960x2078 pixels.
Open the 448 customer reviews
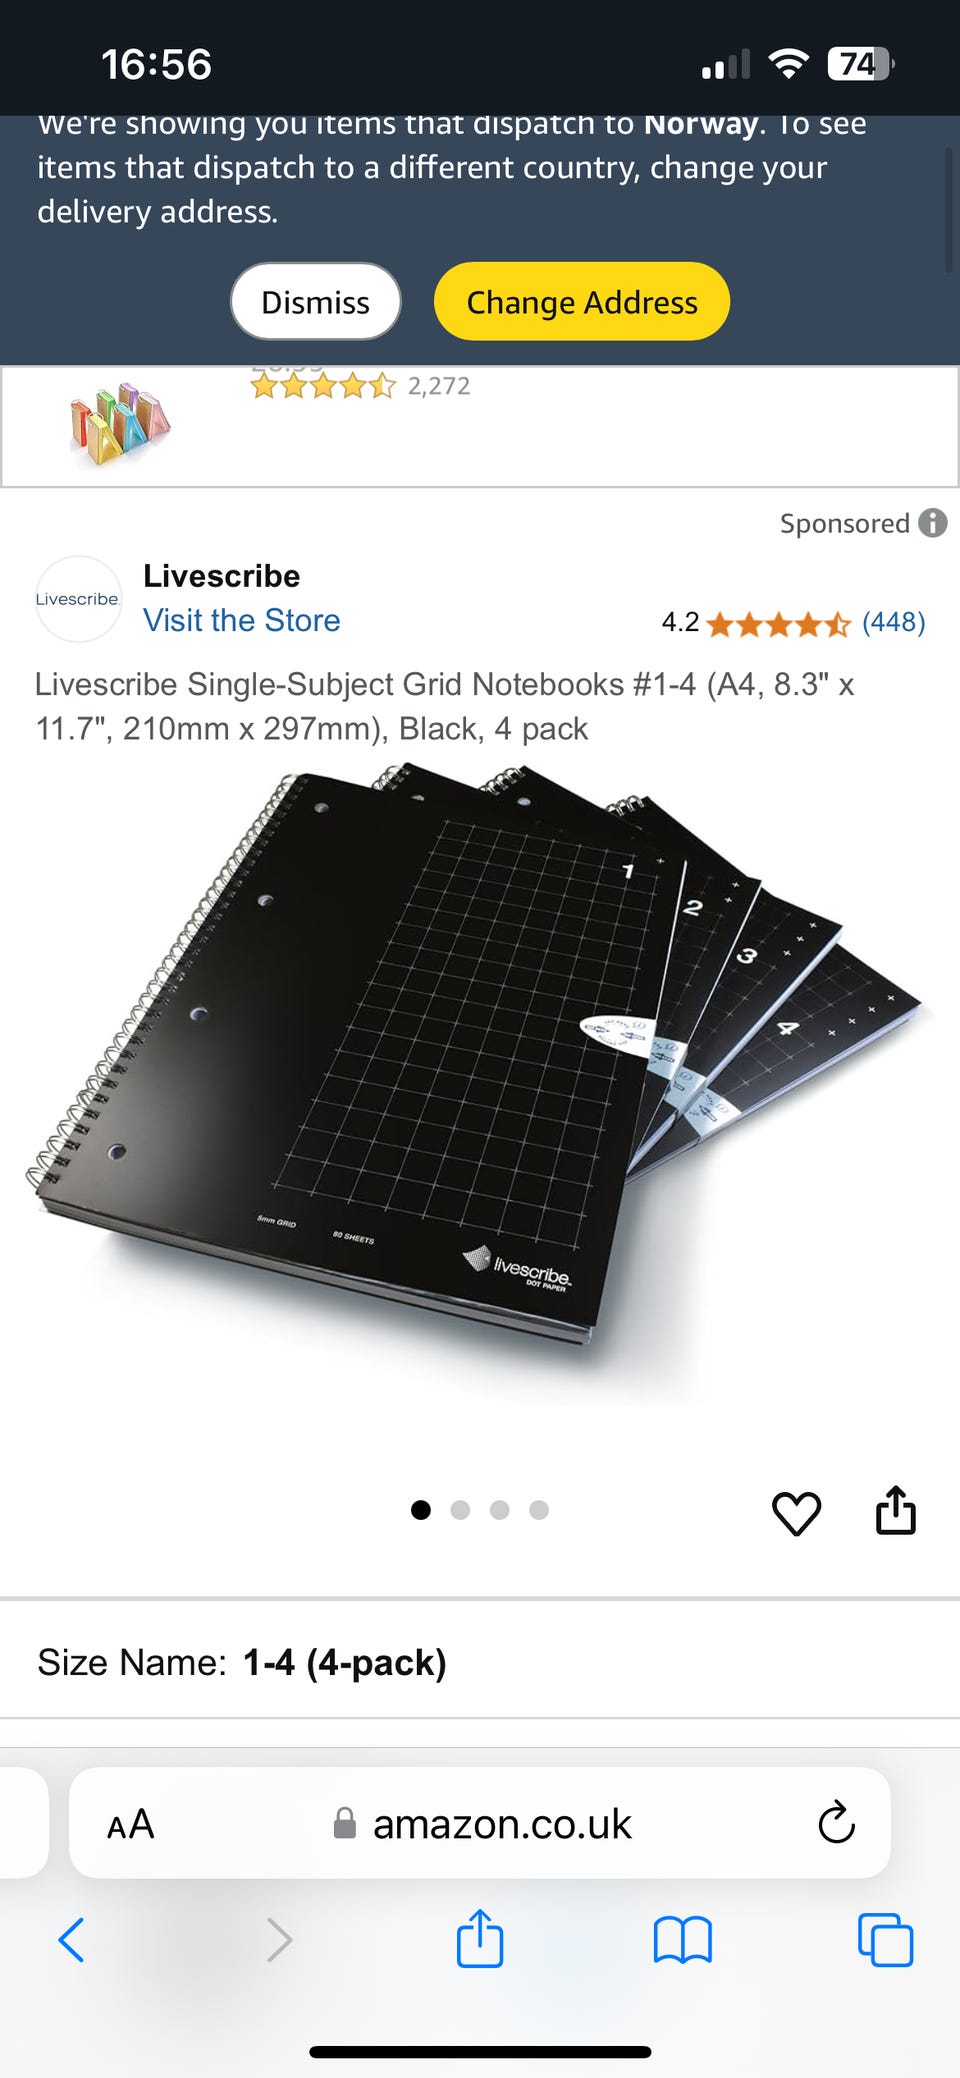[894, 622]
